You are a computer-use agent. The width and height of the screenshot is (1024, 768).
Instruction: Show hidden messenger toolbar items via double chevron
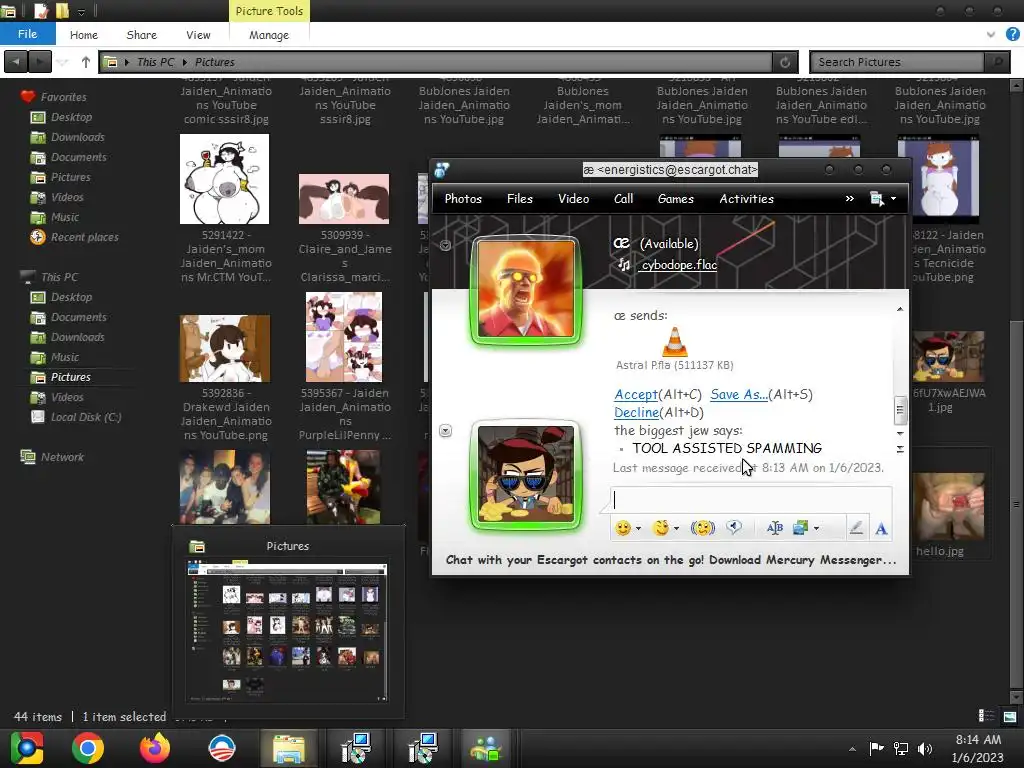point(850,199)
